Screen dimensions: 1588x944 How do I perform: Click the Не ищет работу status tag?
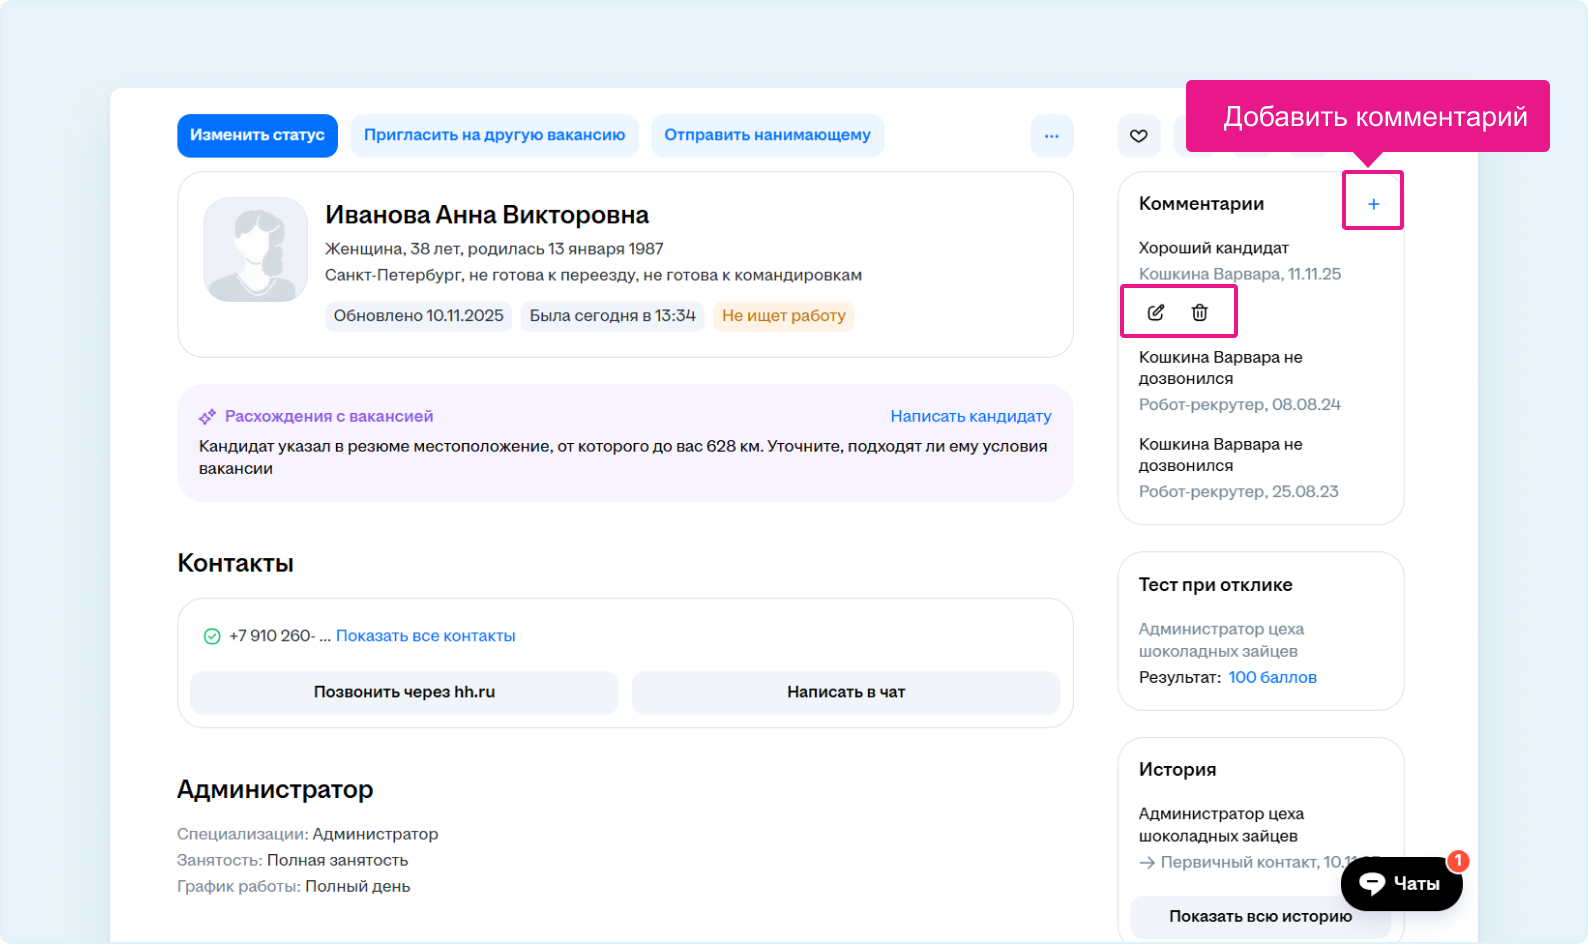click(783, 316)
